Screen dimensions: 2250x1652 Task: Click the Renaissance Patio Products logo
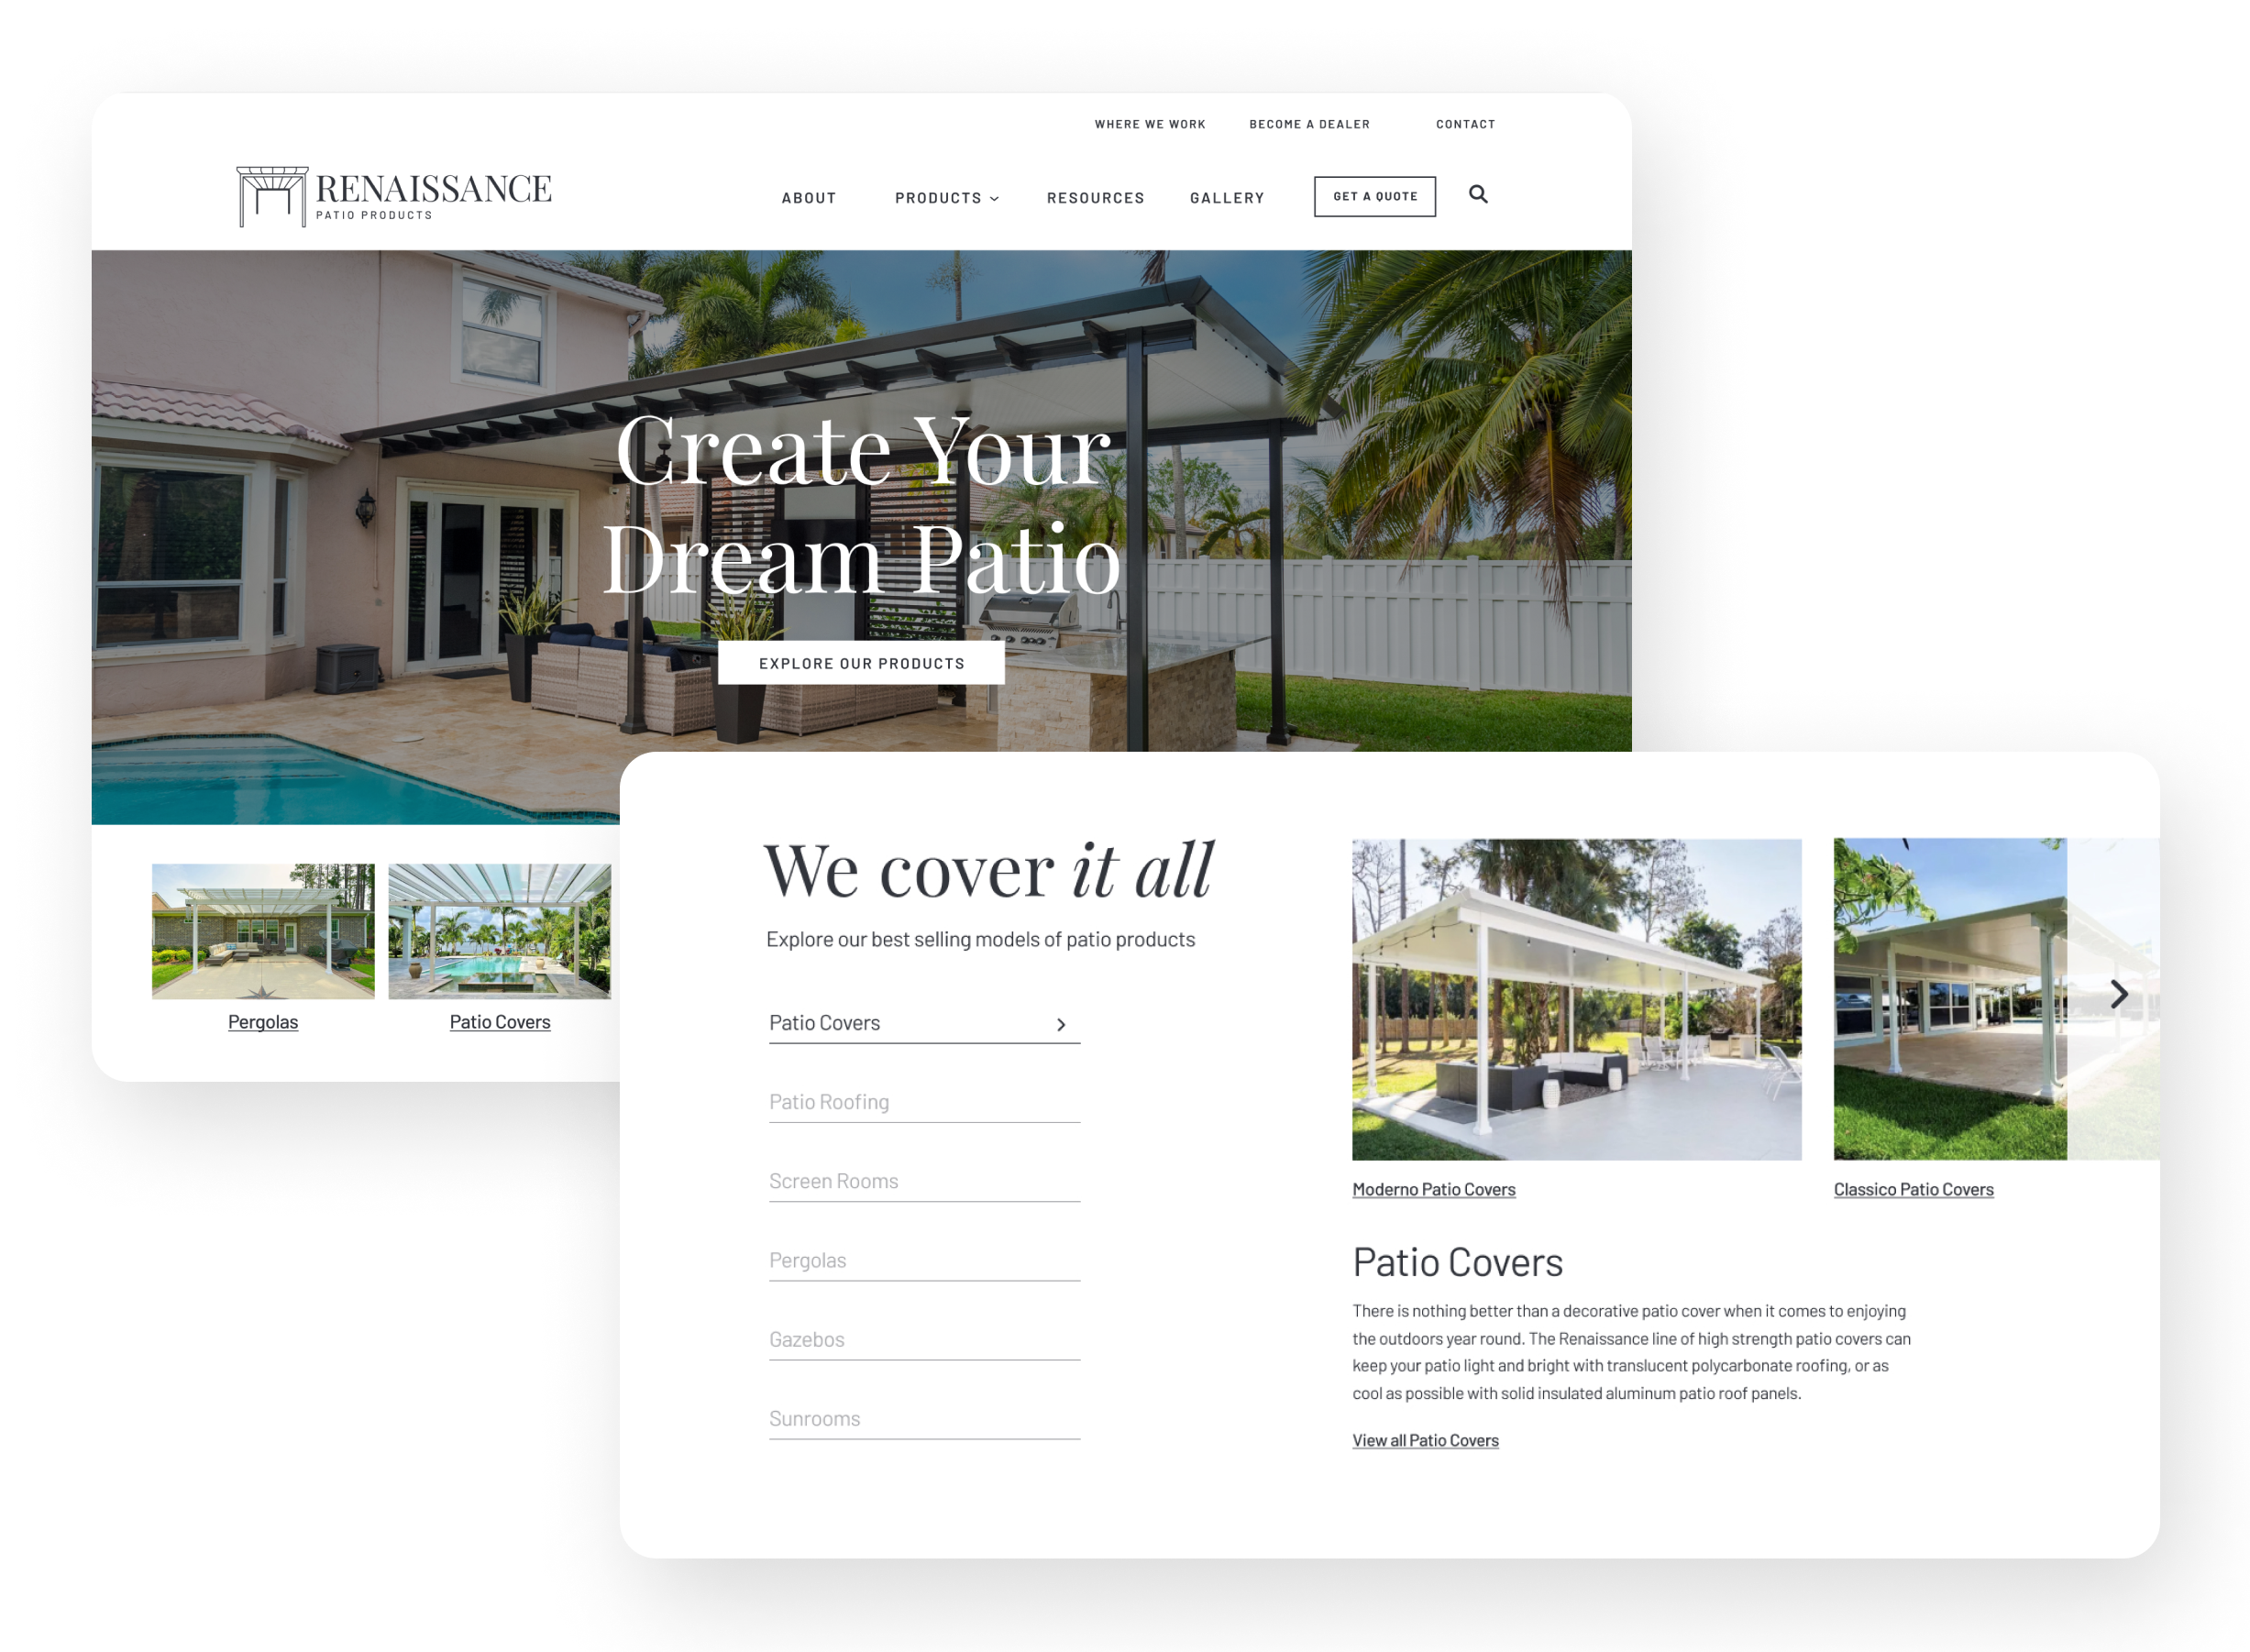click(x=382, y=195)
